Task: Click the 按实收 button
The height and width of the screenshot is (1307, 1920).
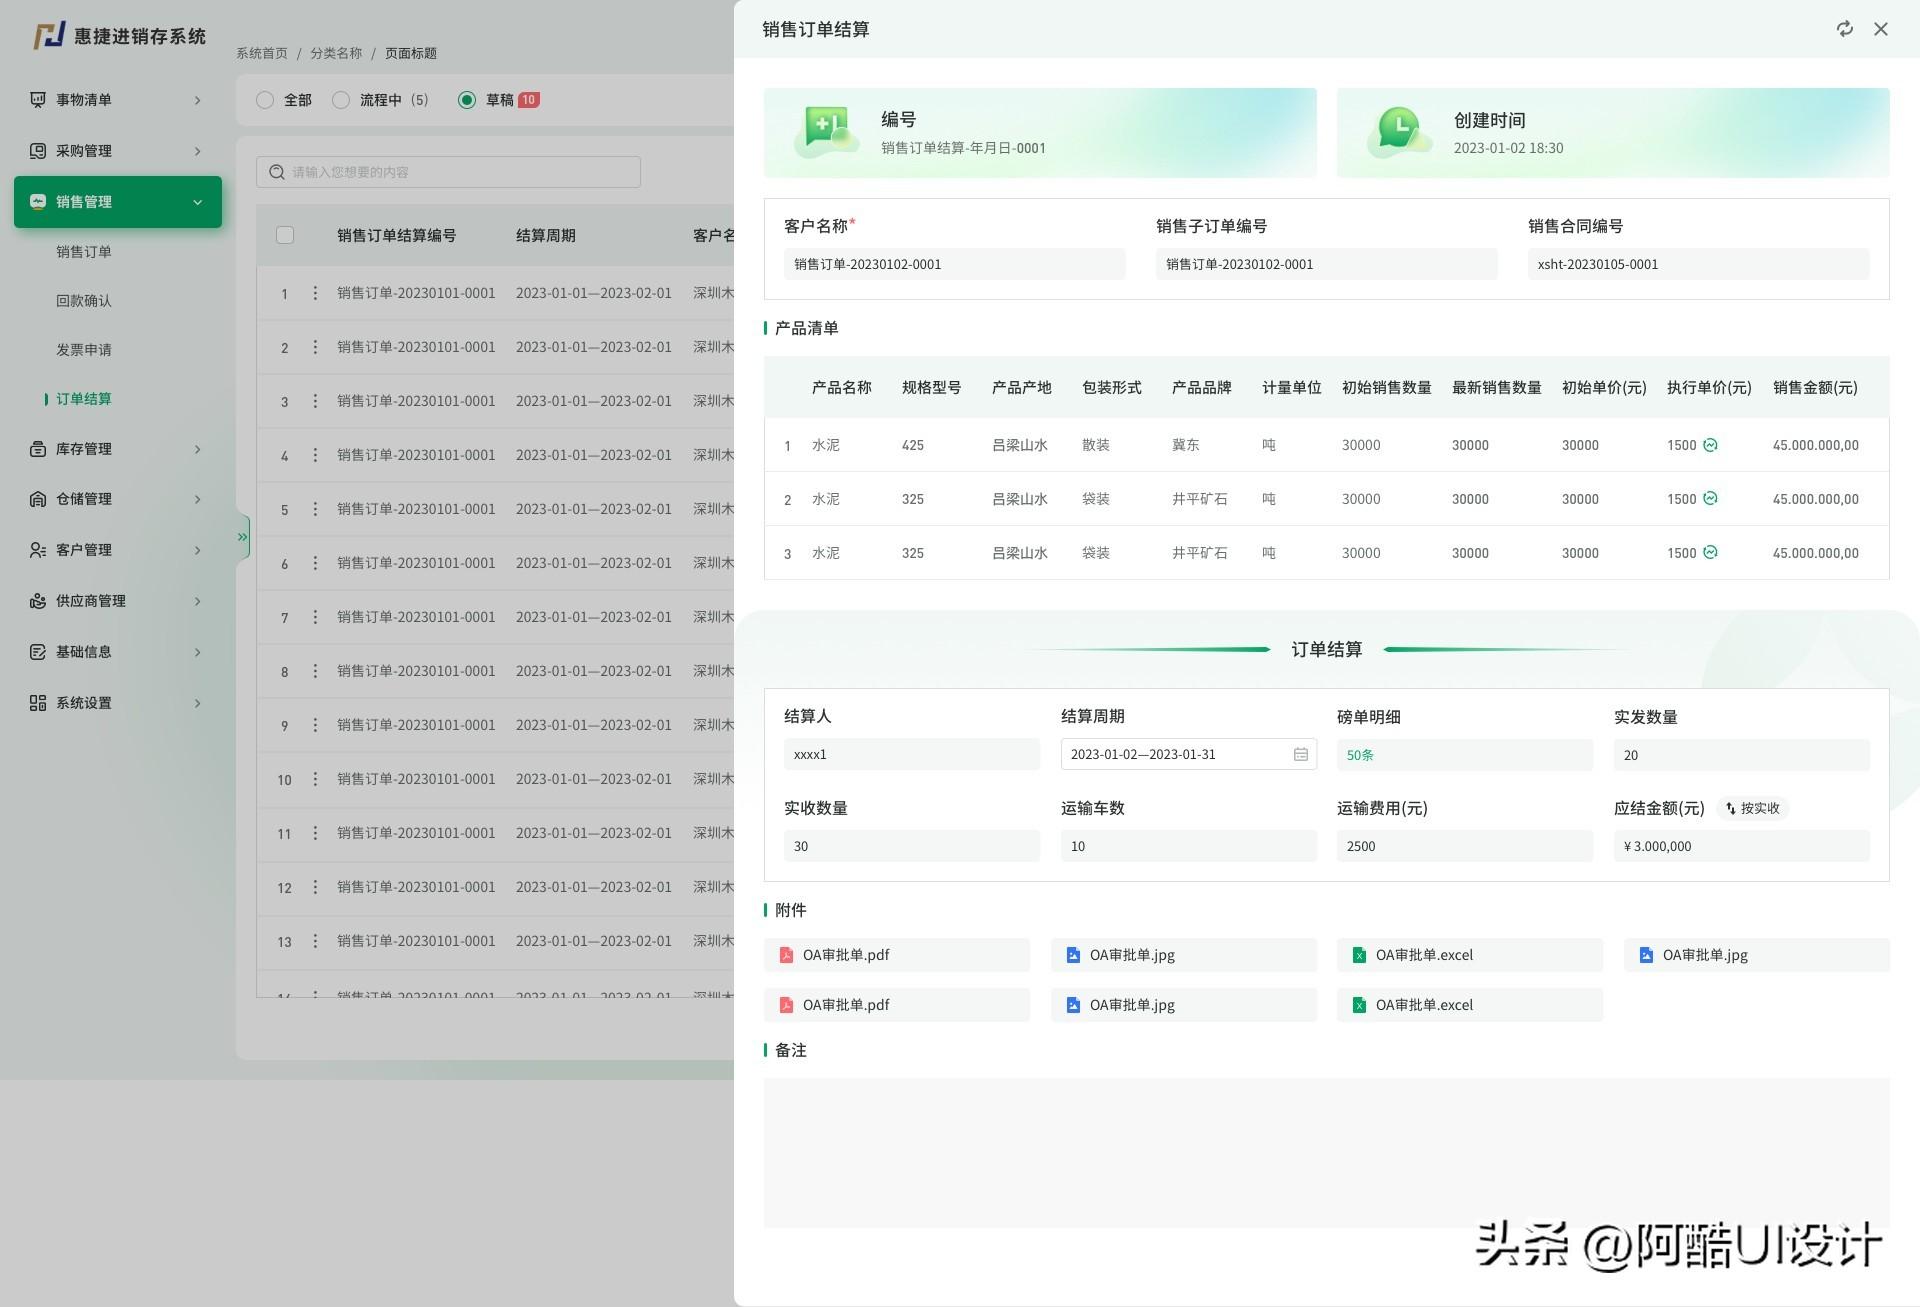Action: click(1752, 808)
